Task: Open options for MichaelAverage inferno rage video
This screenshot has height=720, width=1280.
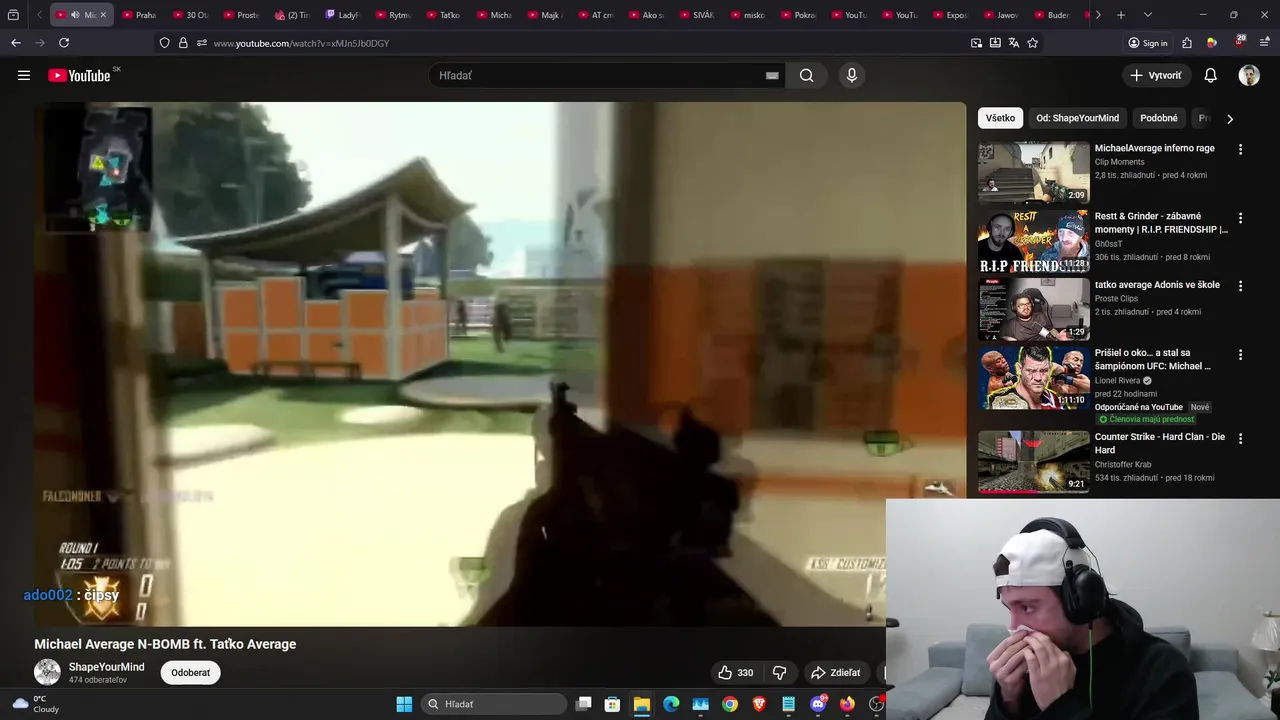Action: 1241,149
